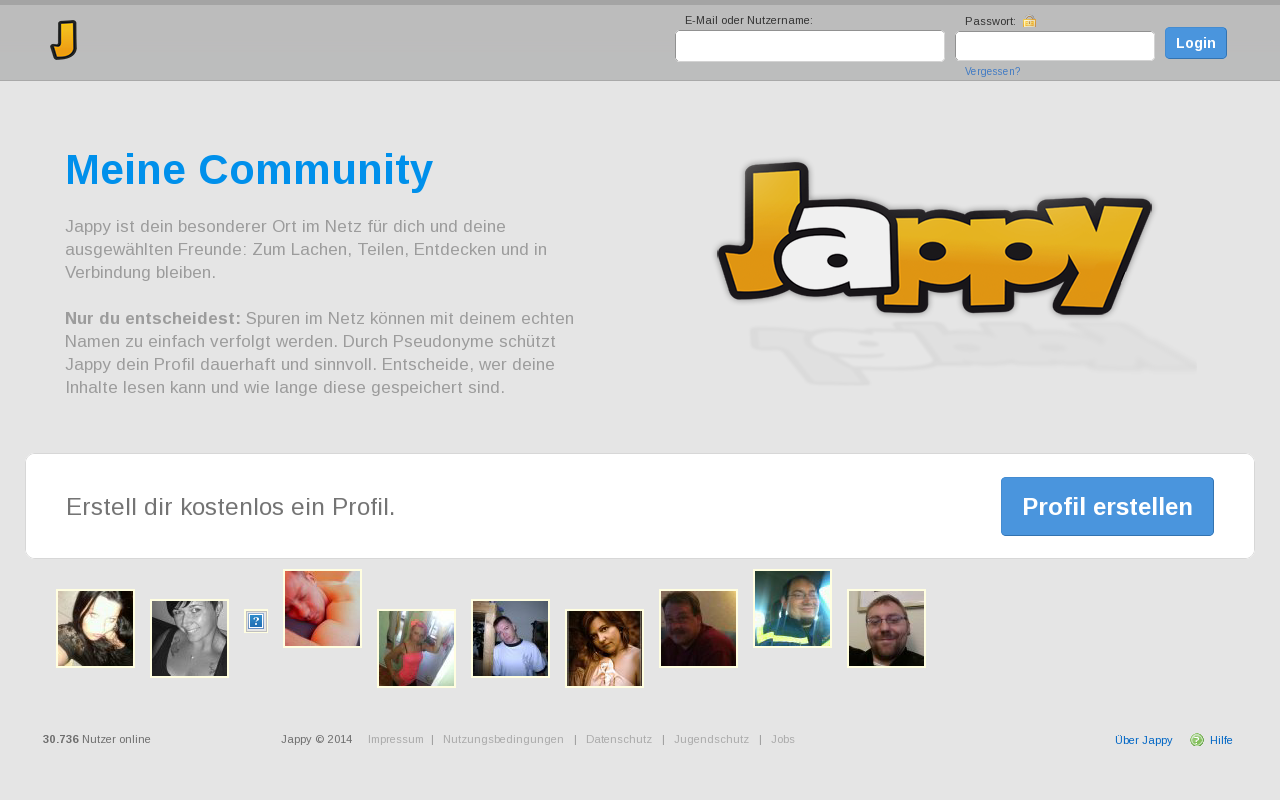Open the Nutzungsbedingungen link
Screen dimensions: 1280x800
503,739
